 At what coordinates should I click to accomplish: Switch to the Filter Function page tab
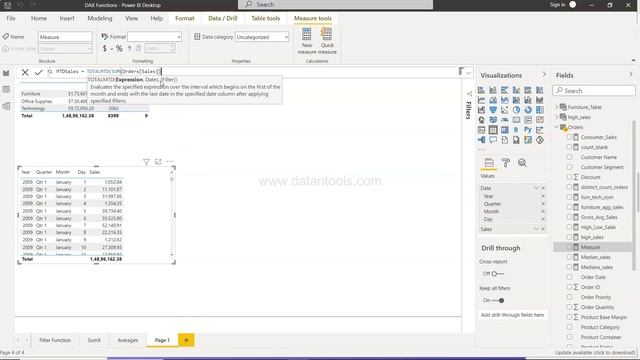click(55, 340)
